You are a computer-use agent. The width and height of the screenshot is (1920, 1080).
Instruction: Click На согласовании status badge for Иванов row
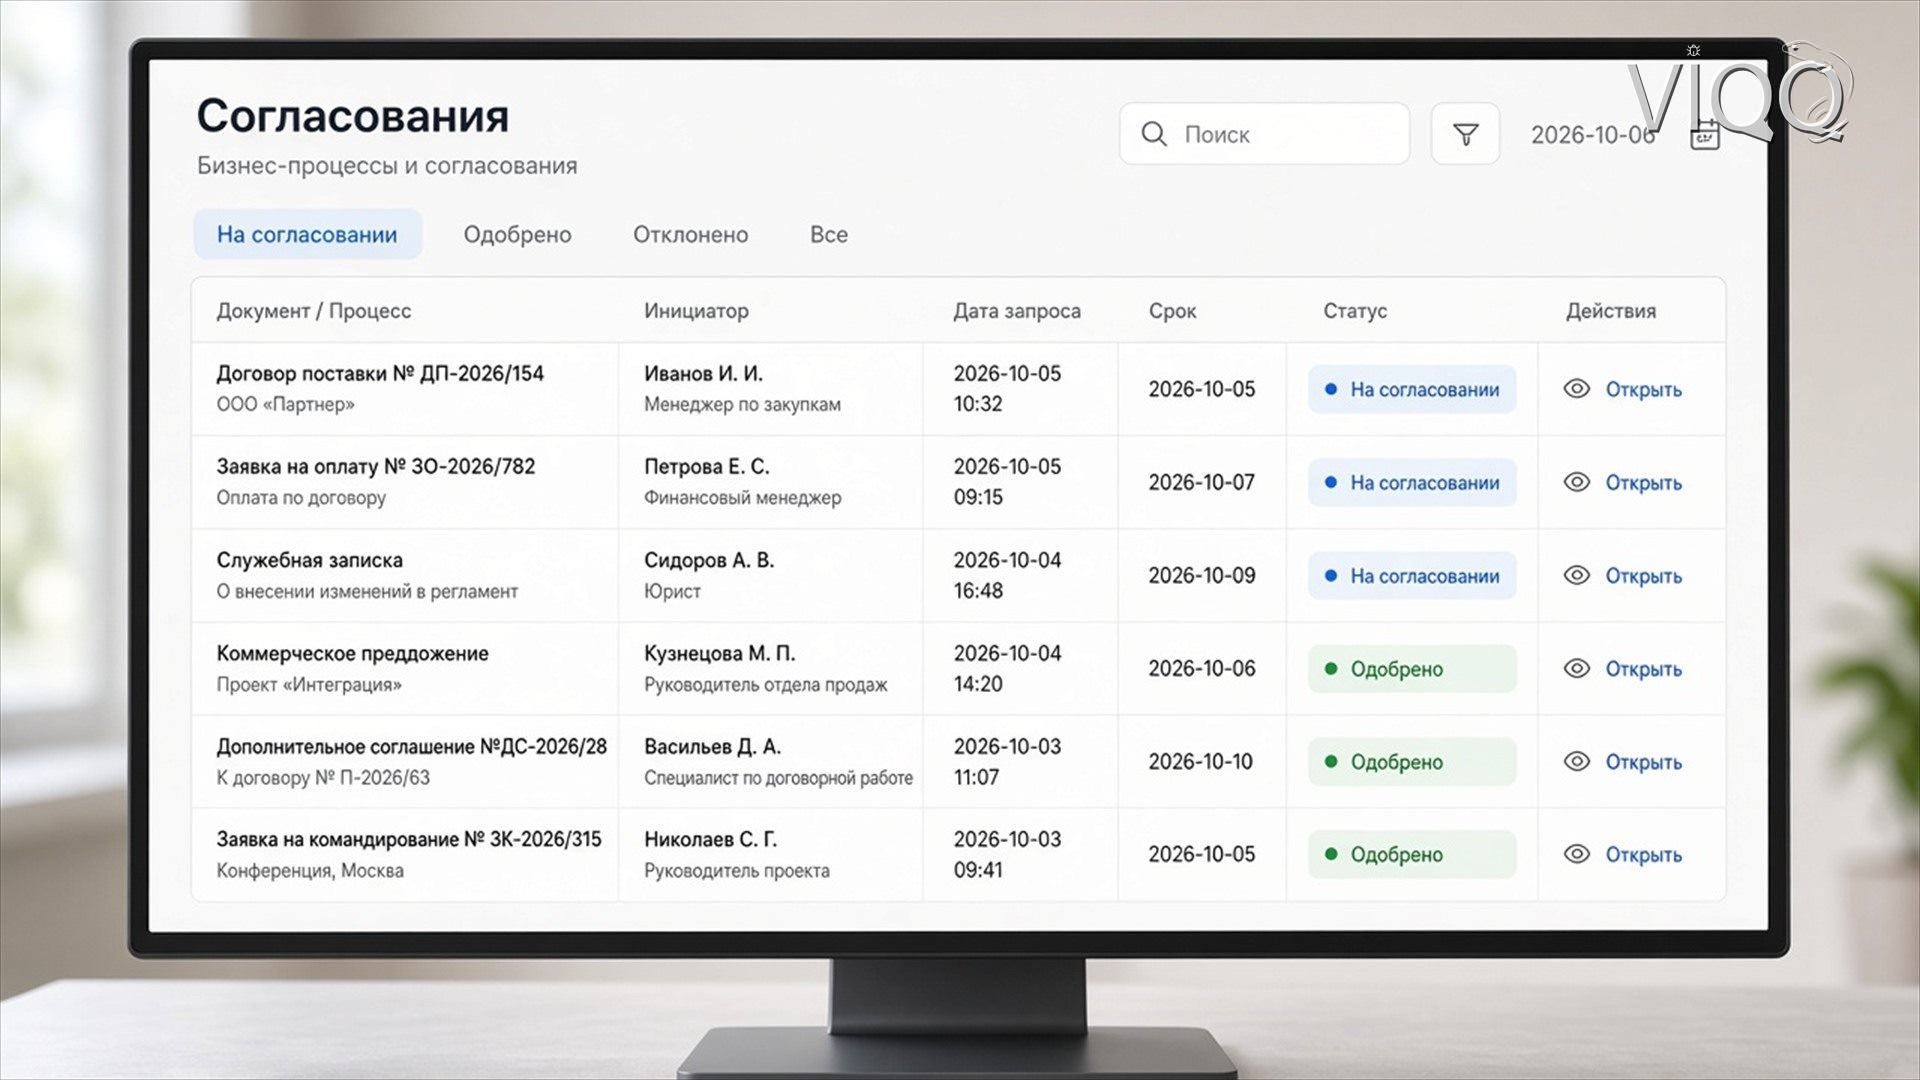1412,389
